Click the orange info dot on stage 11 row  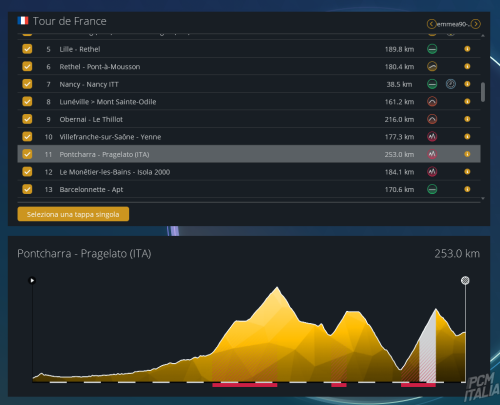(467, 154)
